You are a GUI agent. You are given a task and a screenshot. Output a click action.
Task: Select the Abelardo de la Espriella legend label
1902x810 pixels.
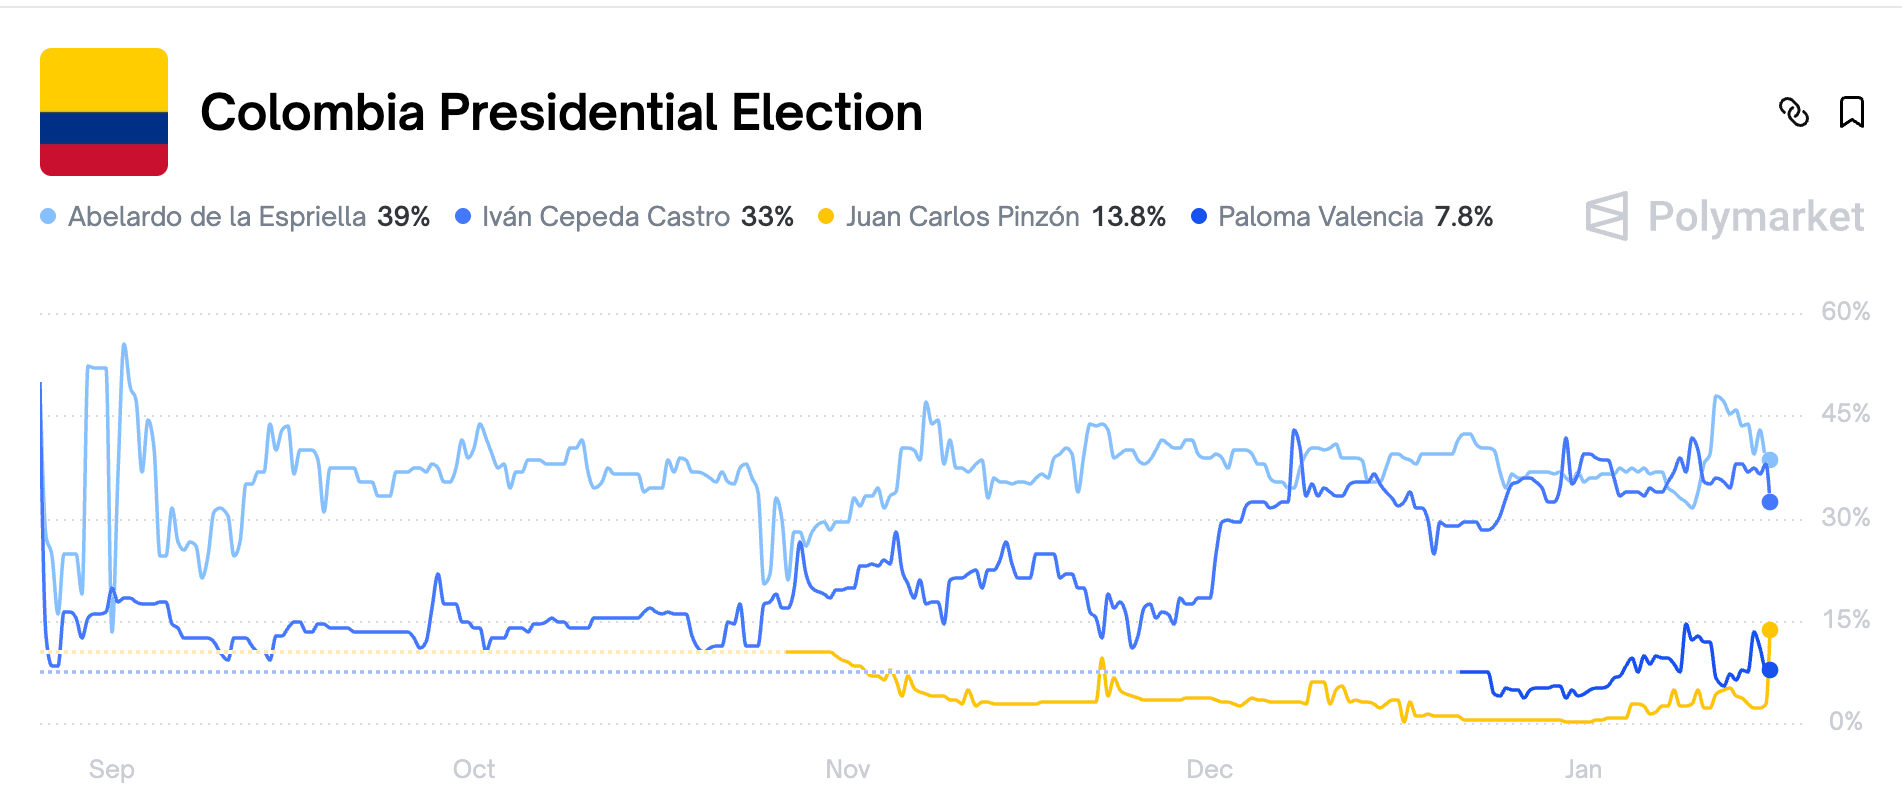coord(217,217)
